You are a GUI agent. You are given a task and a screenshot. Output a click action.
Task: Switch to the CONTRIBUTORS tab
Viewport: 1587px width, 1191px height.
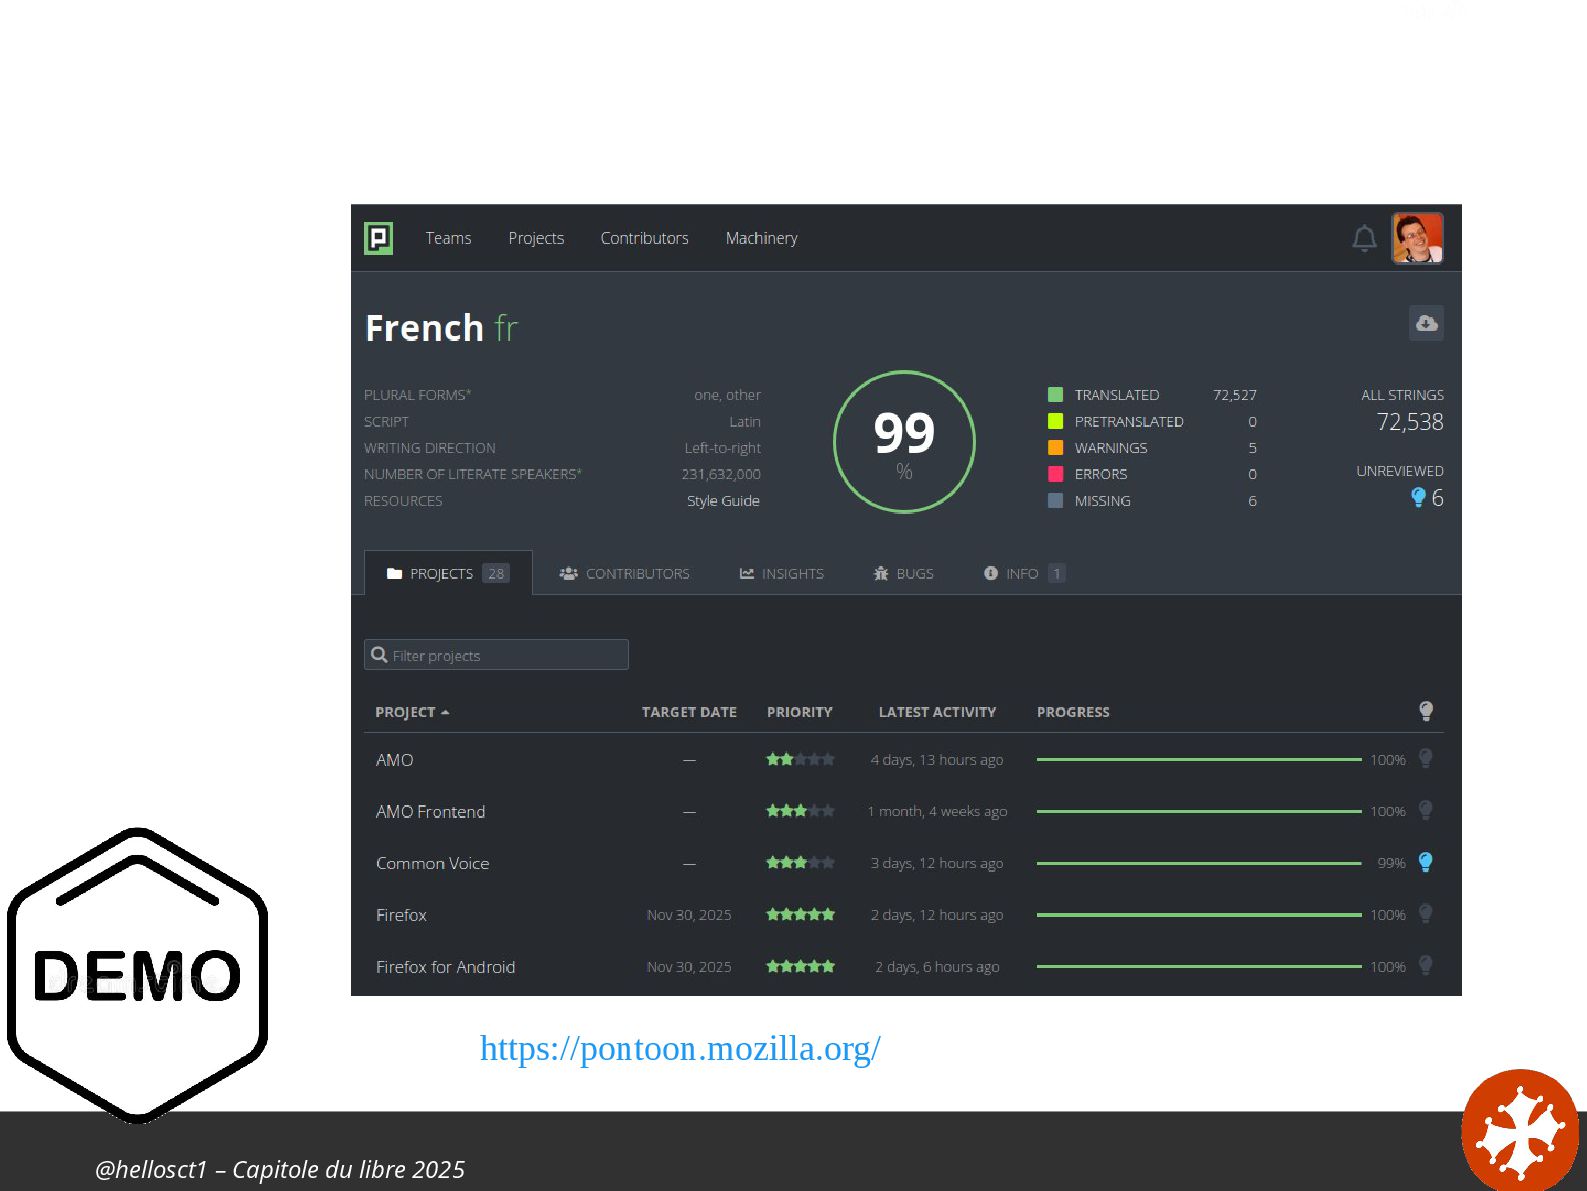coord(624,574)
